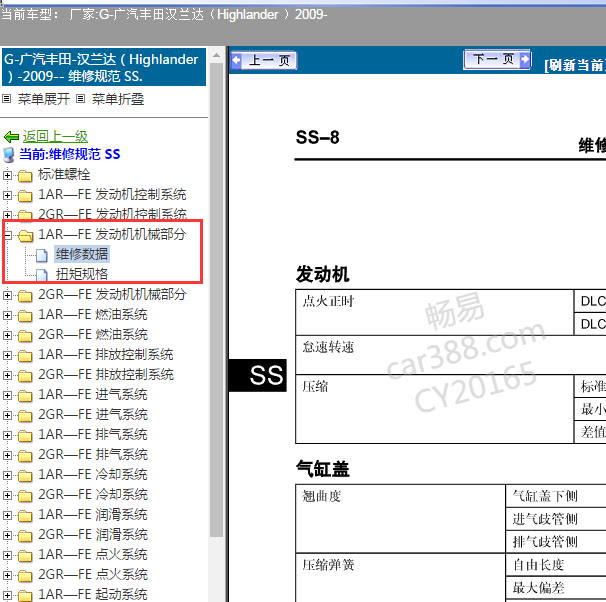Click the 自由长度 table cell
Image resolution: width=606 pixels, height=602 pixels.
(x=555, y=565)
